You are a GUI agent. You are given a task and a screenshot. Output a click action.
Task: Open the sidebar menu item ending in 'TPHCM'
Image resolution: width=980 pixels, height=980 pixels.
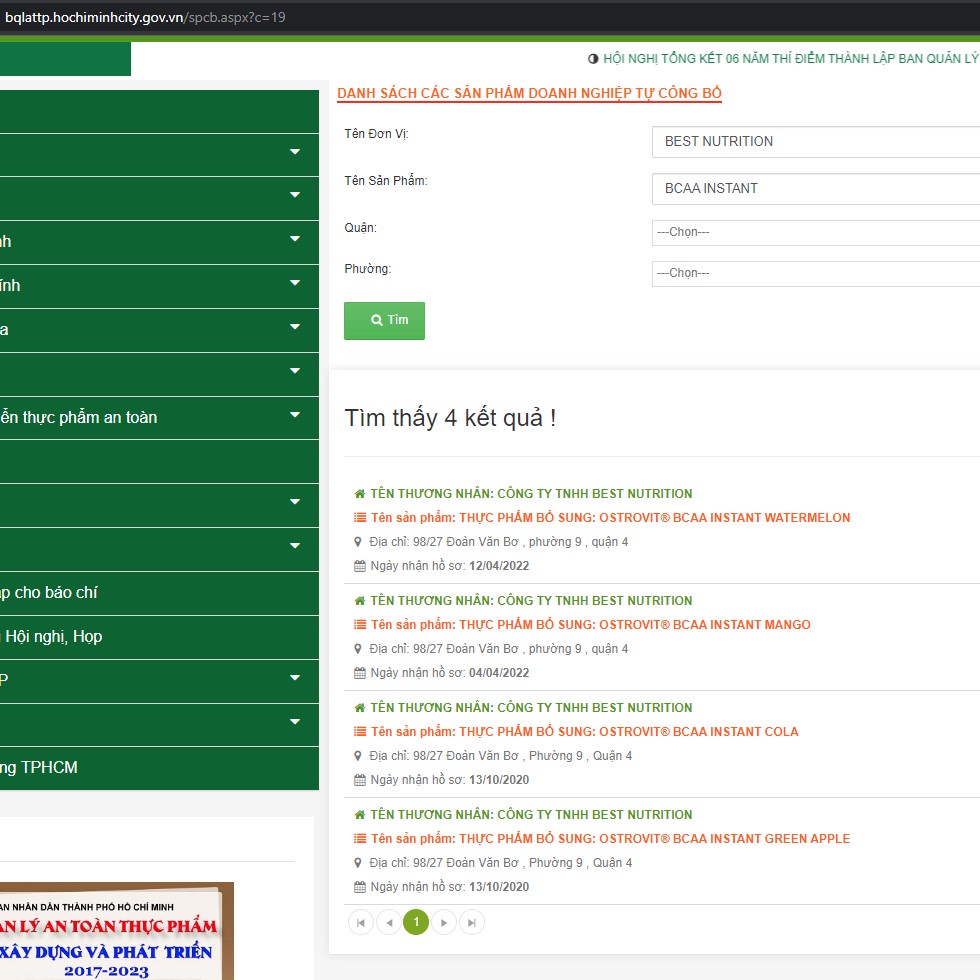click(159, 768)
